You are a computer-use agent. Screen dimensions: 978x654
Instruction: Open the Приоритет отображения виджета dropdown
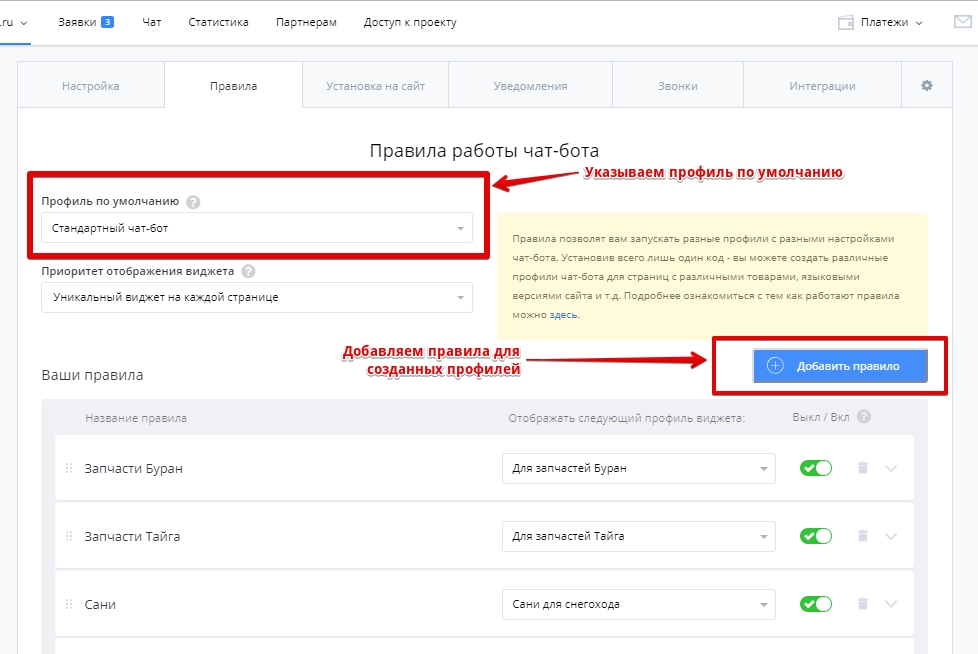pyautogui.click(x=257, y=297)
